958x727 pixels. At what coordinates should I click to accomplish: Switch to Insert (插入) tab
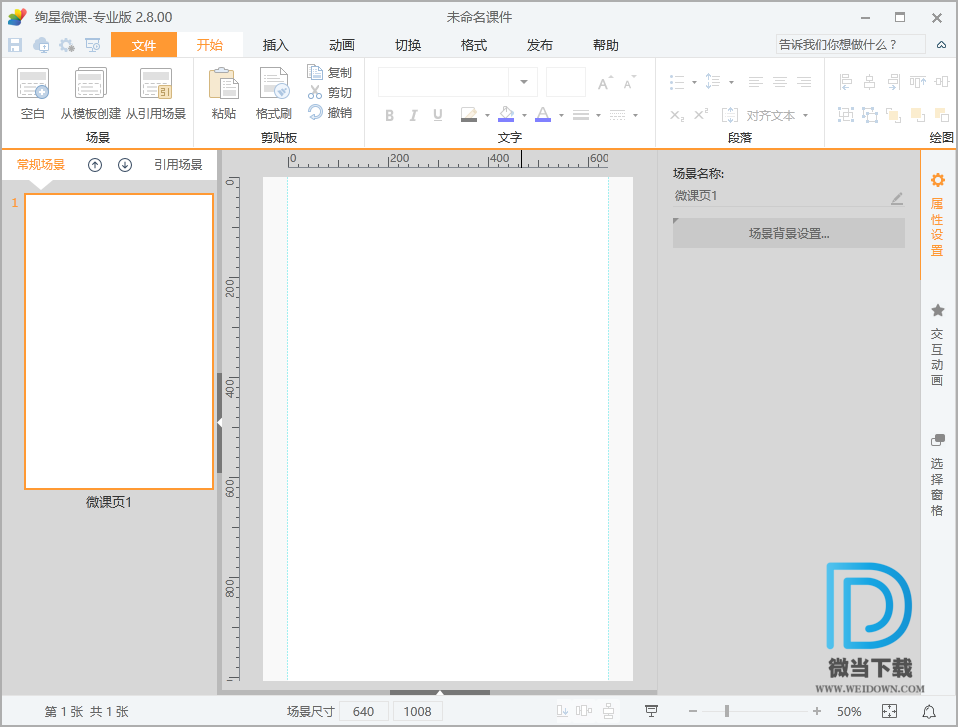276,45
